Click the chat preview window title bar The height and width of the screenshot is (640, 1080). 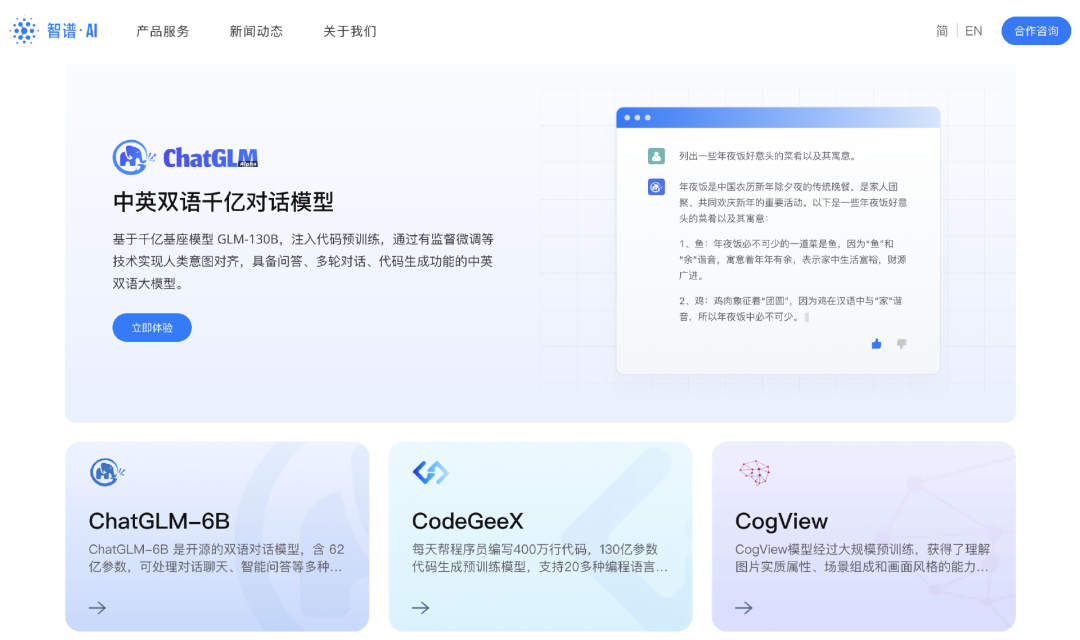click(778, 118)
